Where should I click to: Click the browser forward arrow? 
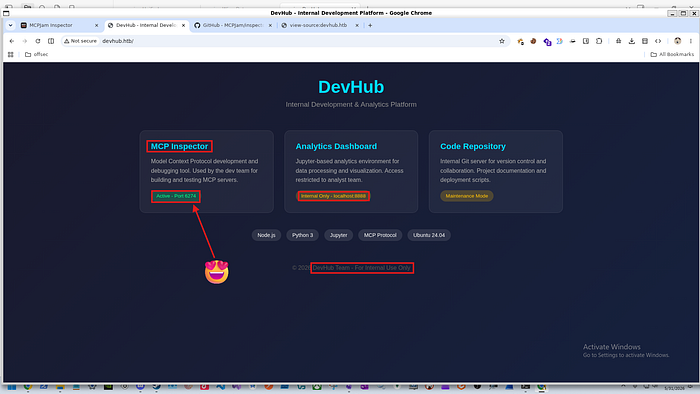click(25, 41)
